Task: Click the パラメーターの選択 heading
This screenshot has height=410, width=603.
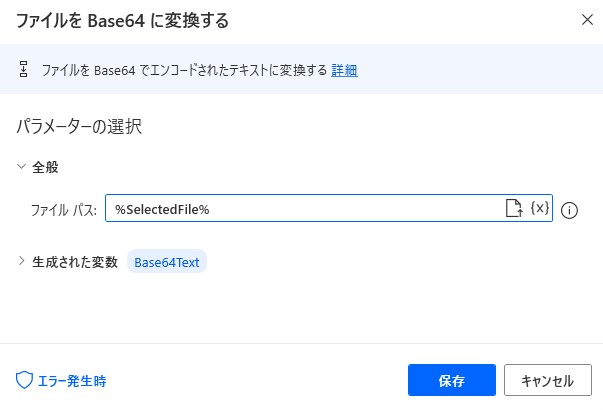Action: click(79, 127)
